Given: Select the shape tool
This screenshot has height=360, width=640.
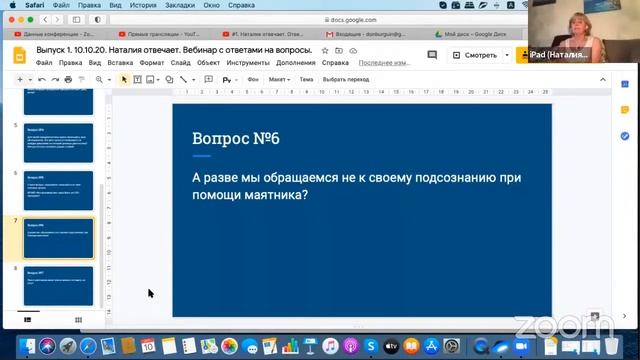Looking at the screenshot, I should click(x=169, y=80).
